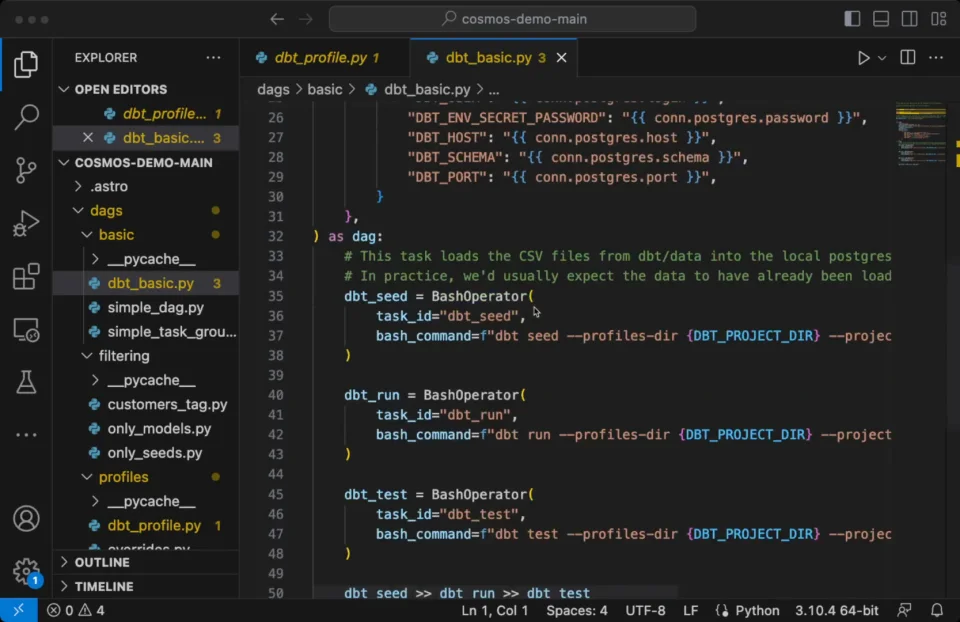Open the Source Control view
The width and height of the screenshot is (960, 622).
tap(26, 170)
